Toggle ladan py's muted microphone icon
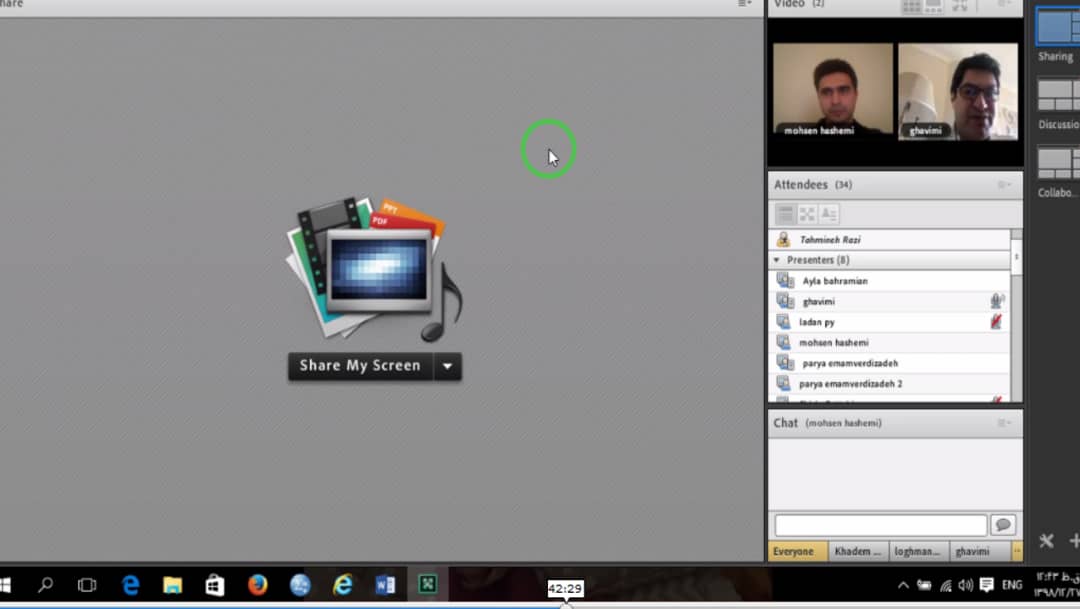The image size is (1080, 609). (x=996, y=322)
